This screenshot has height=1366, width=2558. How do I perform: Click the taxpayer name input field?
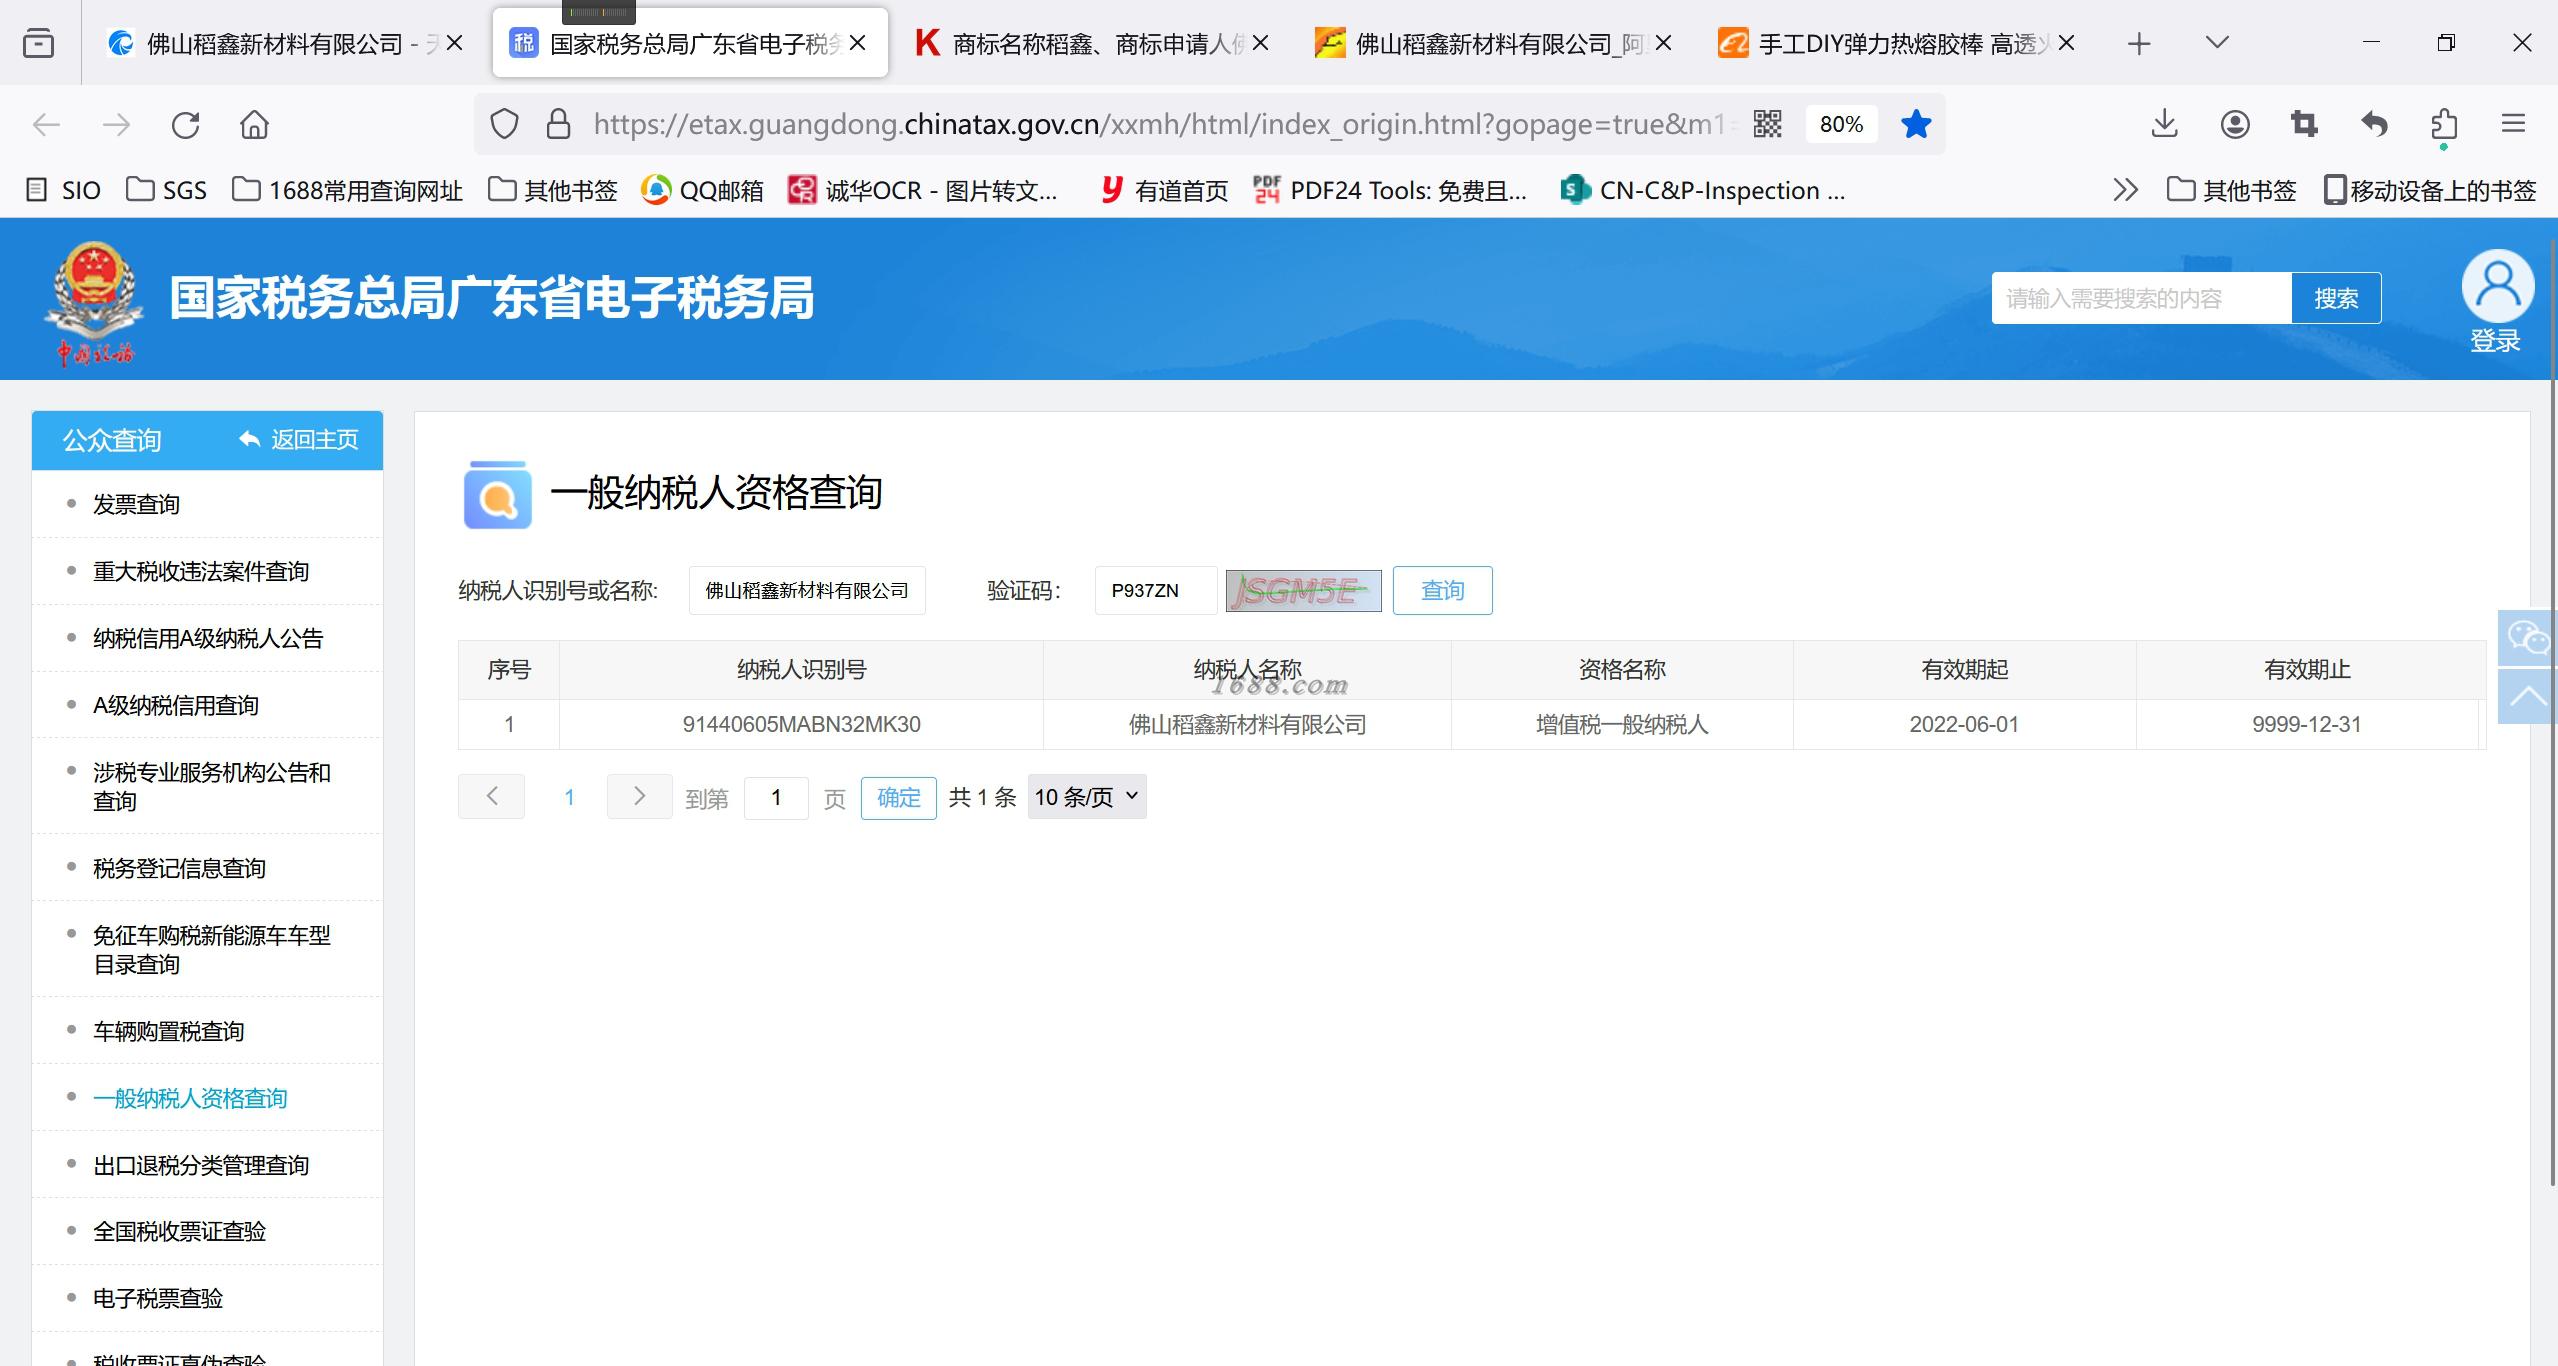806,591
